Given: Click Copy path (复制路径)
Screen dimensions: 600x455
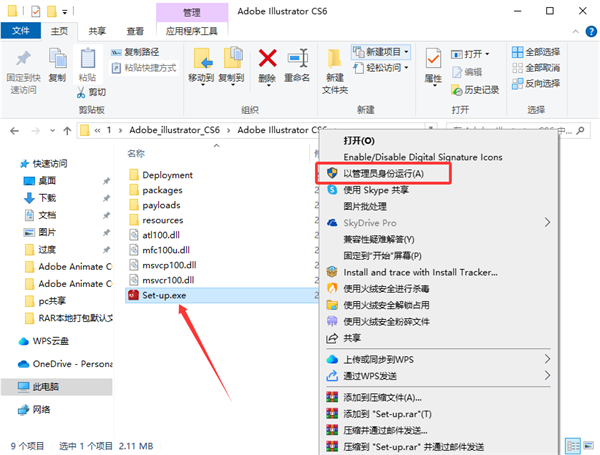Looking at the screenshot, I should (135, 52).
